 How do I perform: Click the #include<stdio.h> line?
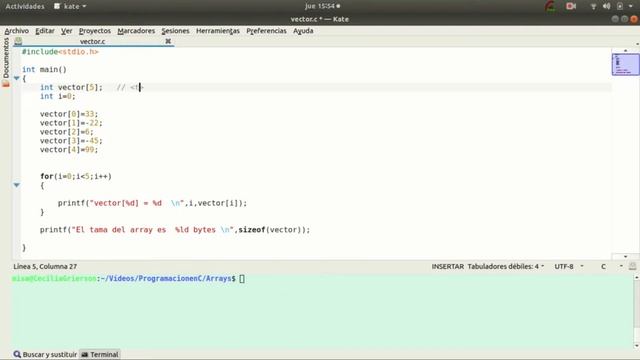tap(60, 52)
